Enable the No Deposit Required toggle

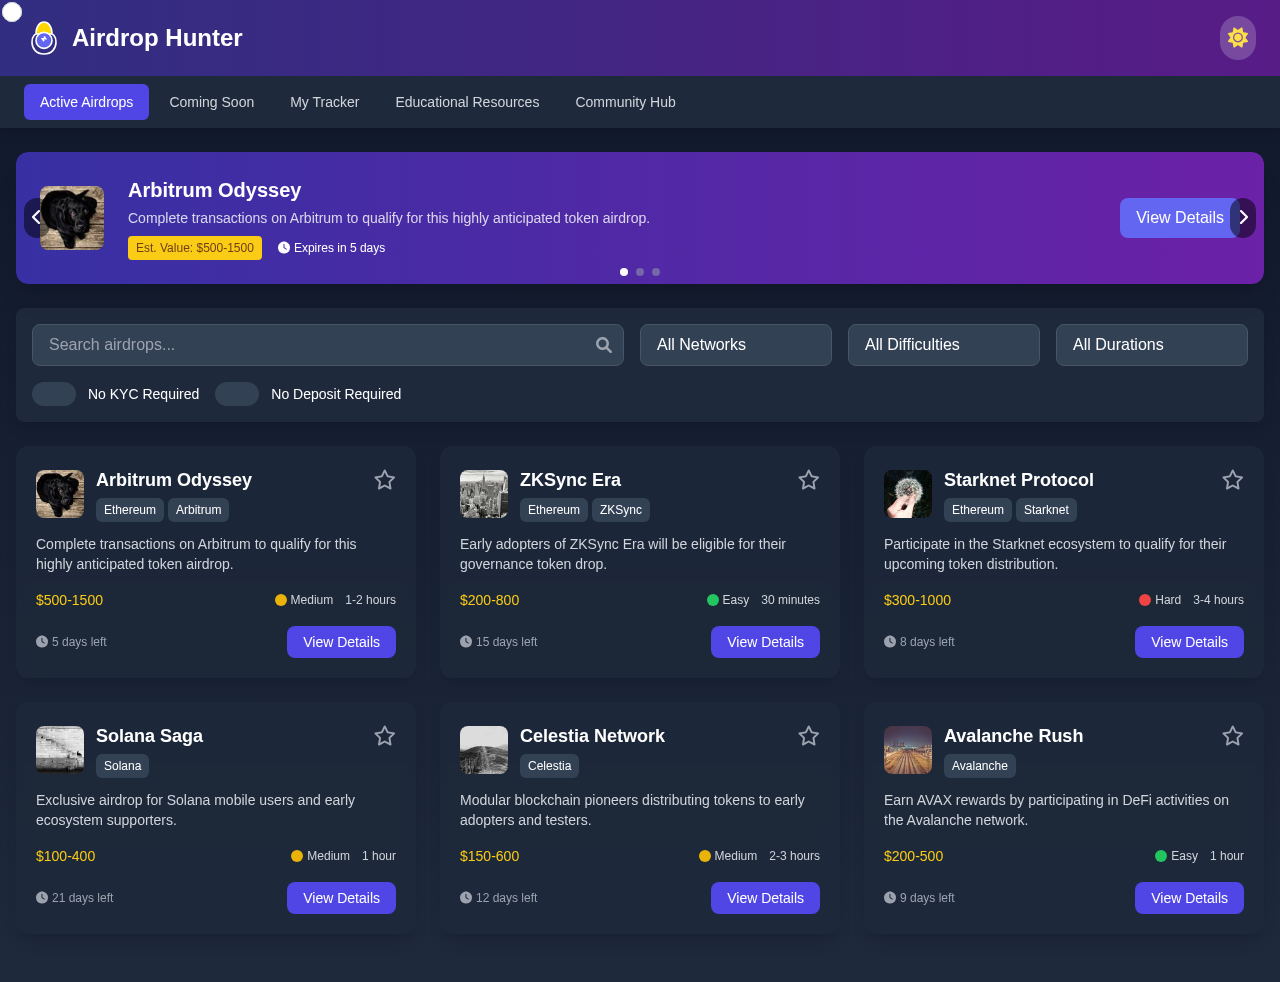click(x=237, y=394)
